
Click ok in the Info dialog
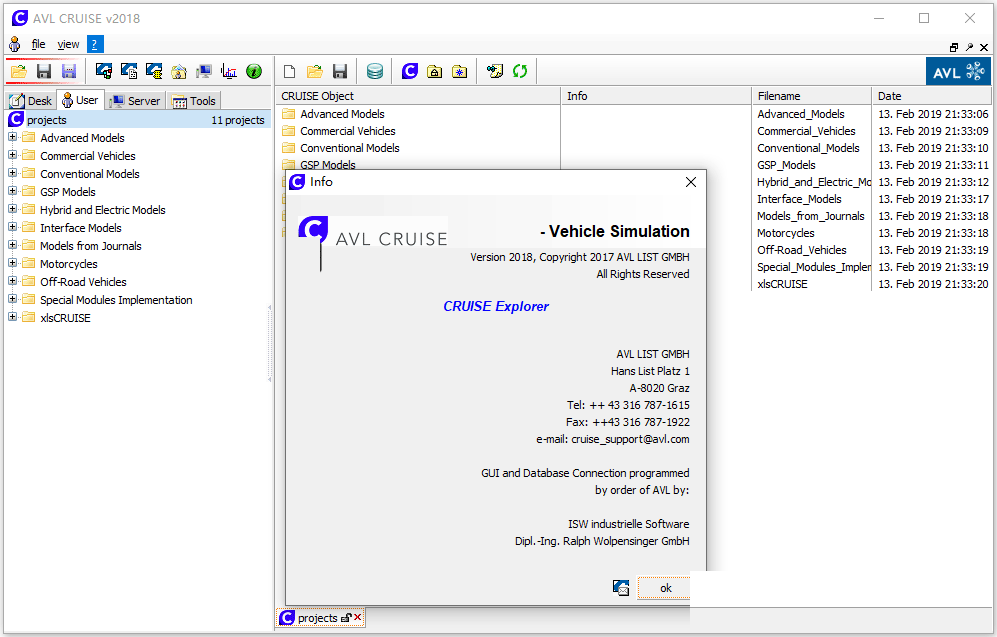(664, 588)
